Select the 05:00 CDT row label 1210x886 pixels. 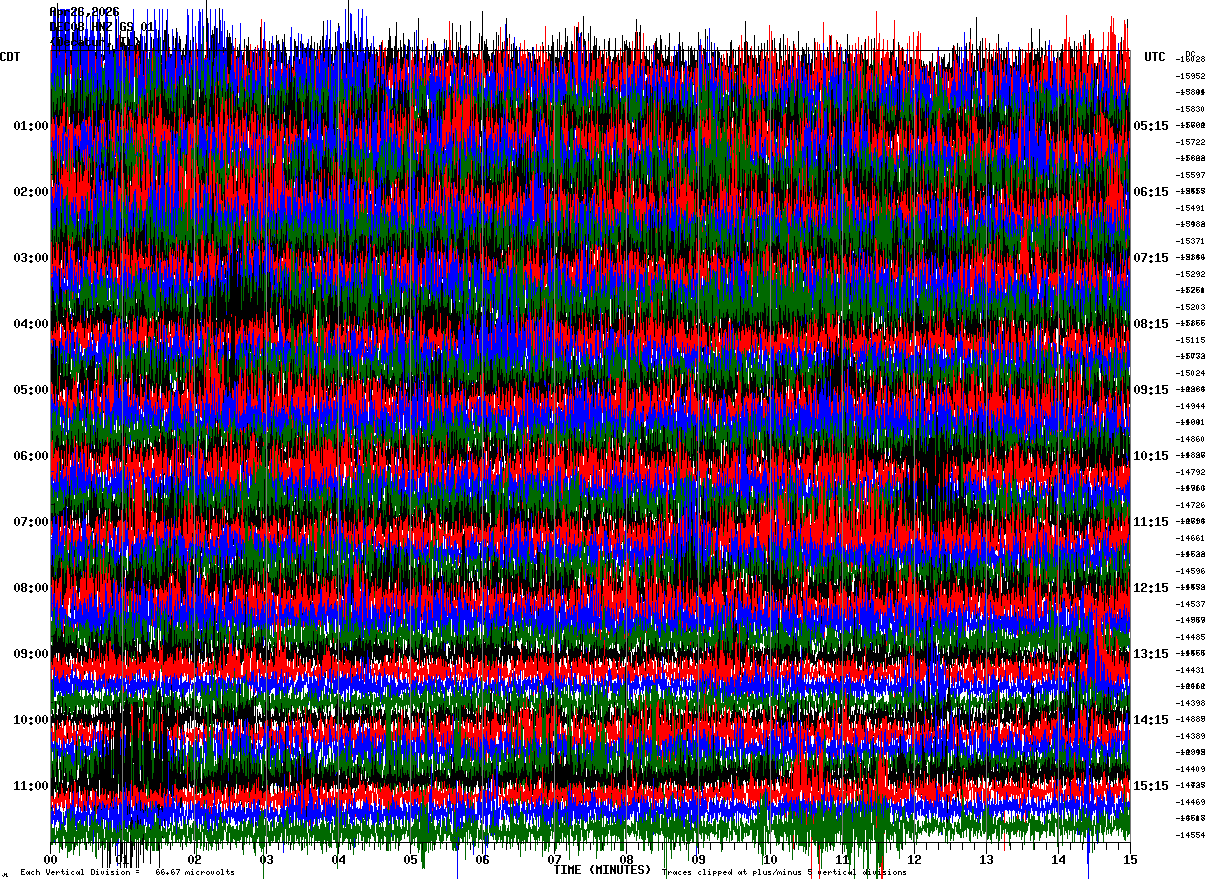point(31,390)
